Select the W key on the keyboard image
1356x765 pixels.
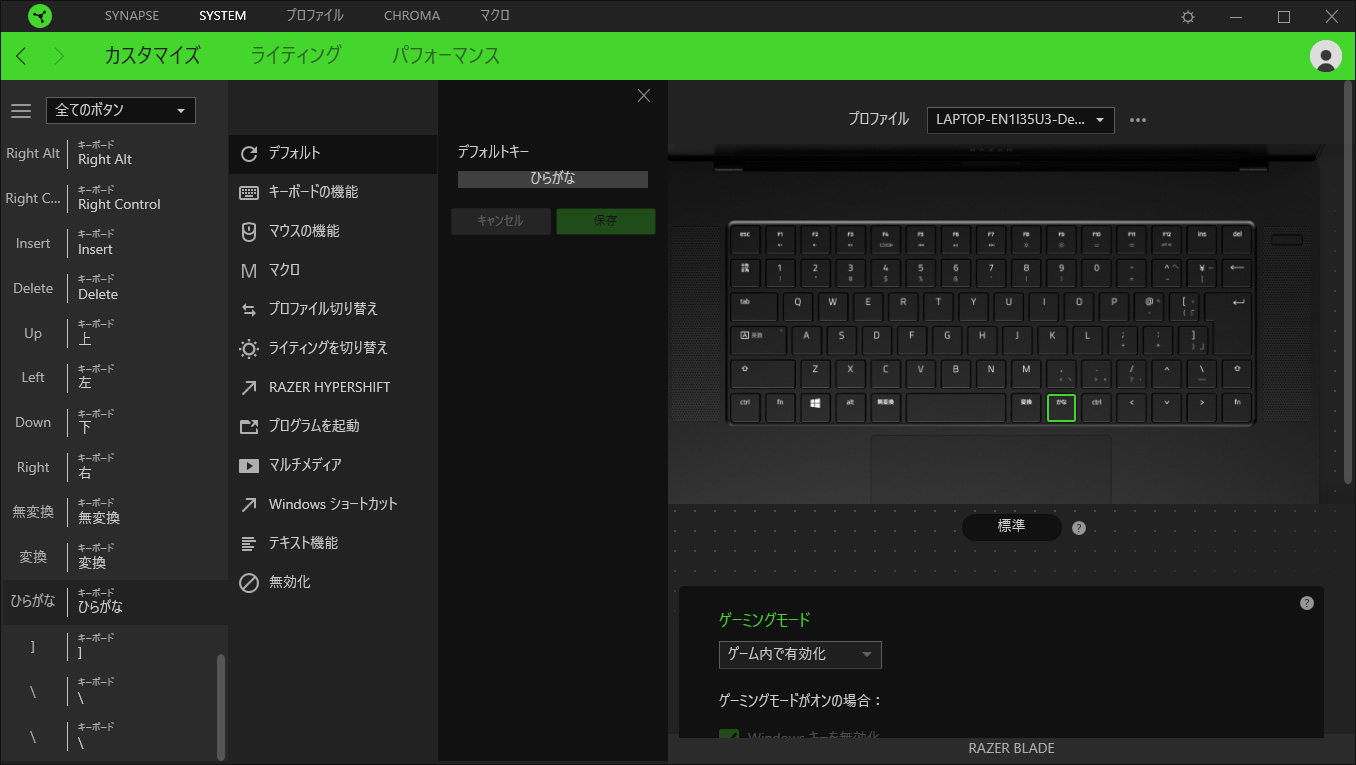[x=832, y=306]
